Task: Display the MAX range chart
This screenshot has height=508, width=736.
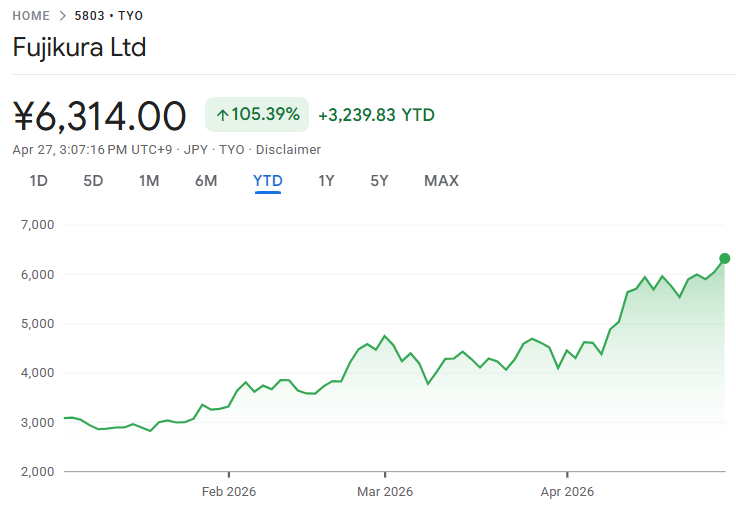Action: pyautogui.click(x=441, y=181)
